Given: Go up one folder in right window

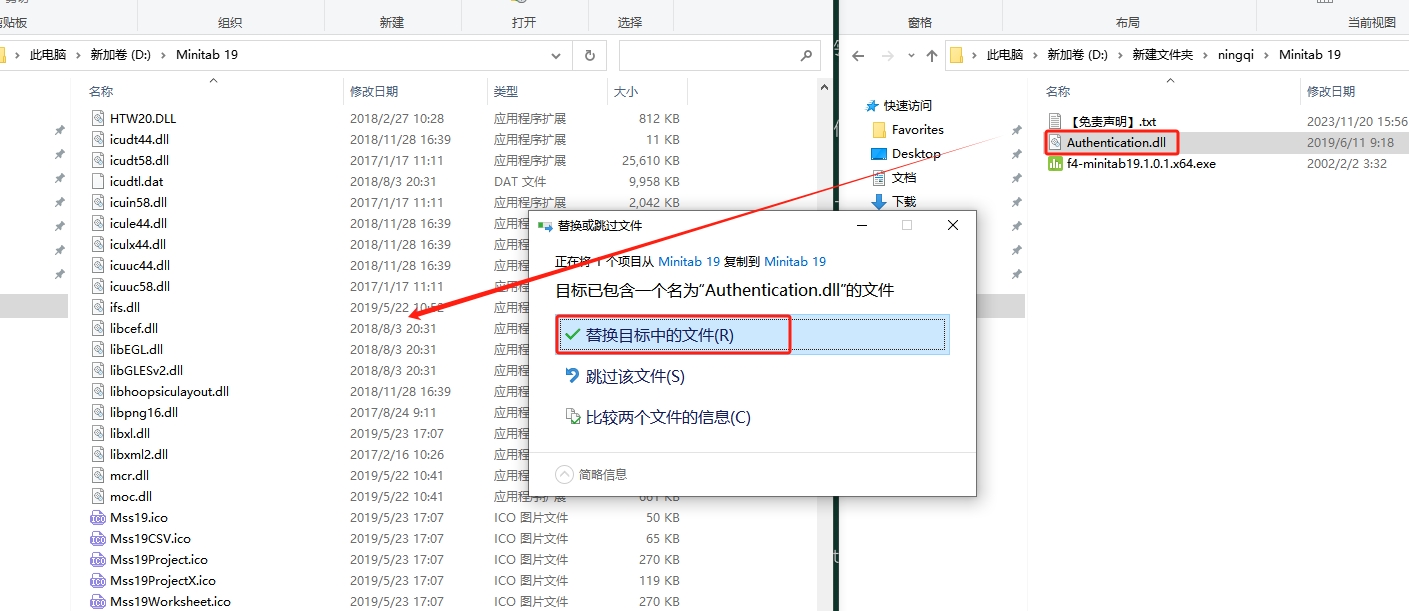Looking at the screenshot, I should coord(932,55).
